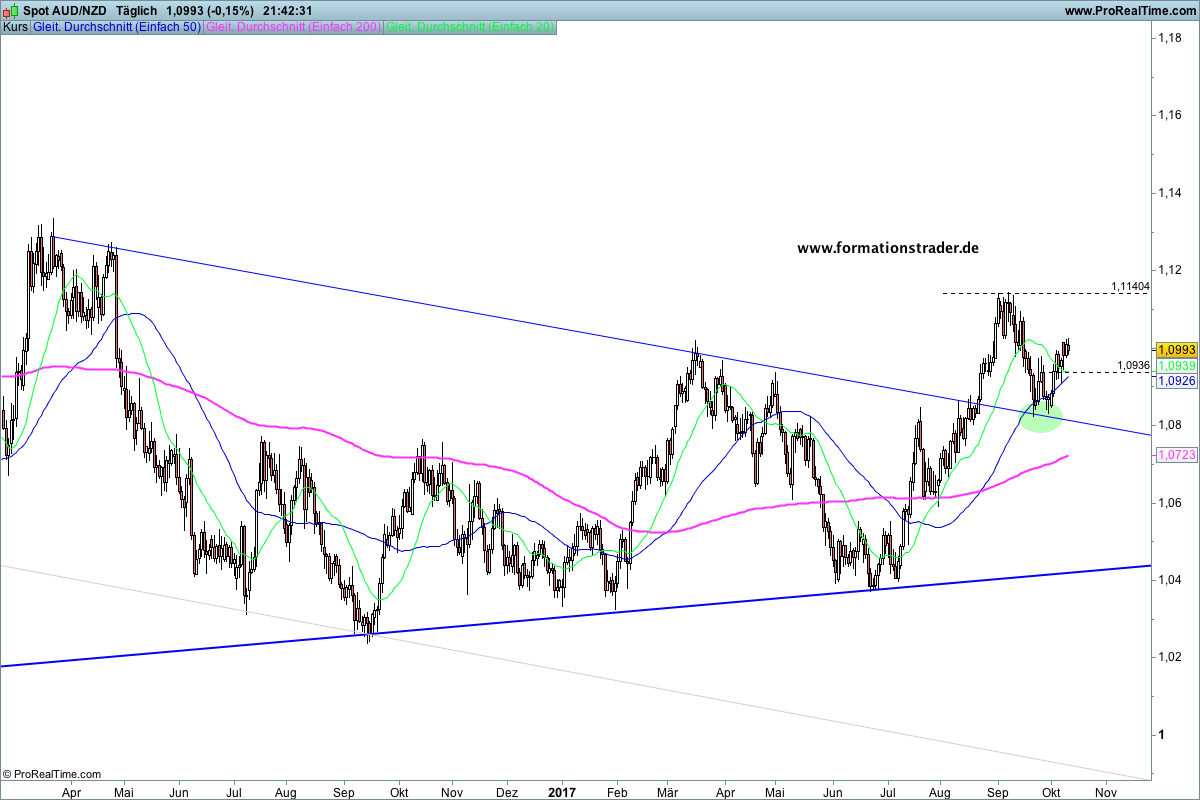Viewport: 1200px width, 800px height.
Task: Select the Gleit. Durchschnitt (Einfach 20) label
Action: tap(470, 27)
